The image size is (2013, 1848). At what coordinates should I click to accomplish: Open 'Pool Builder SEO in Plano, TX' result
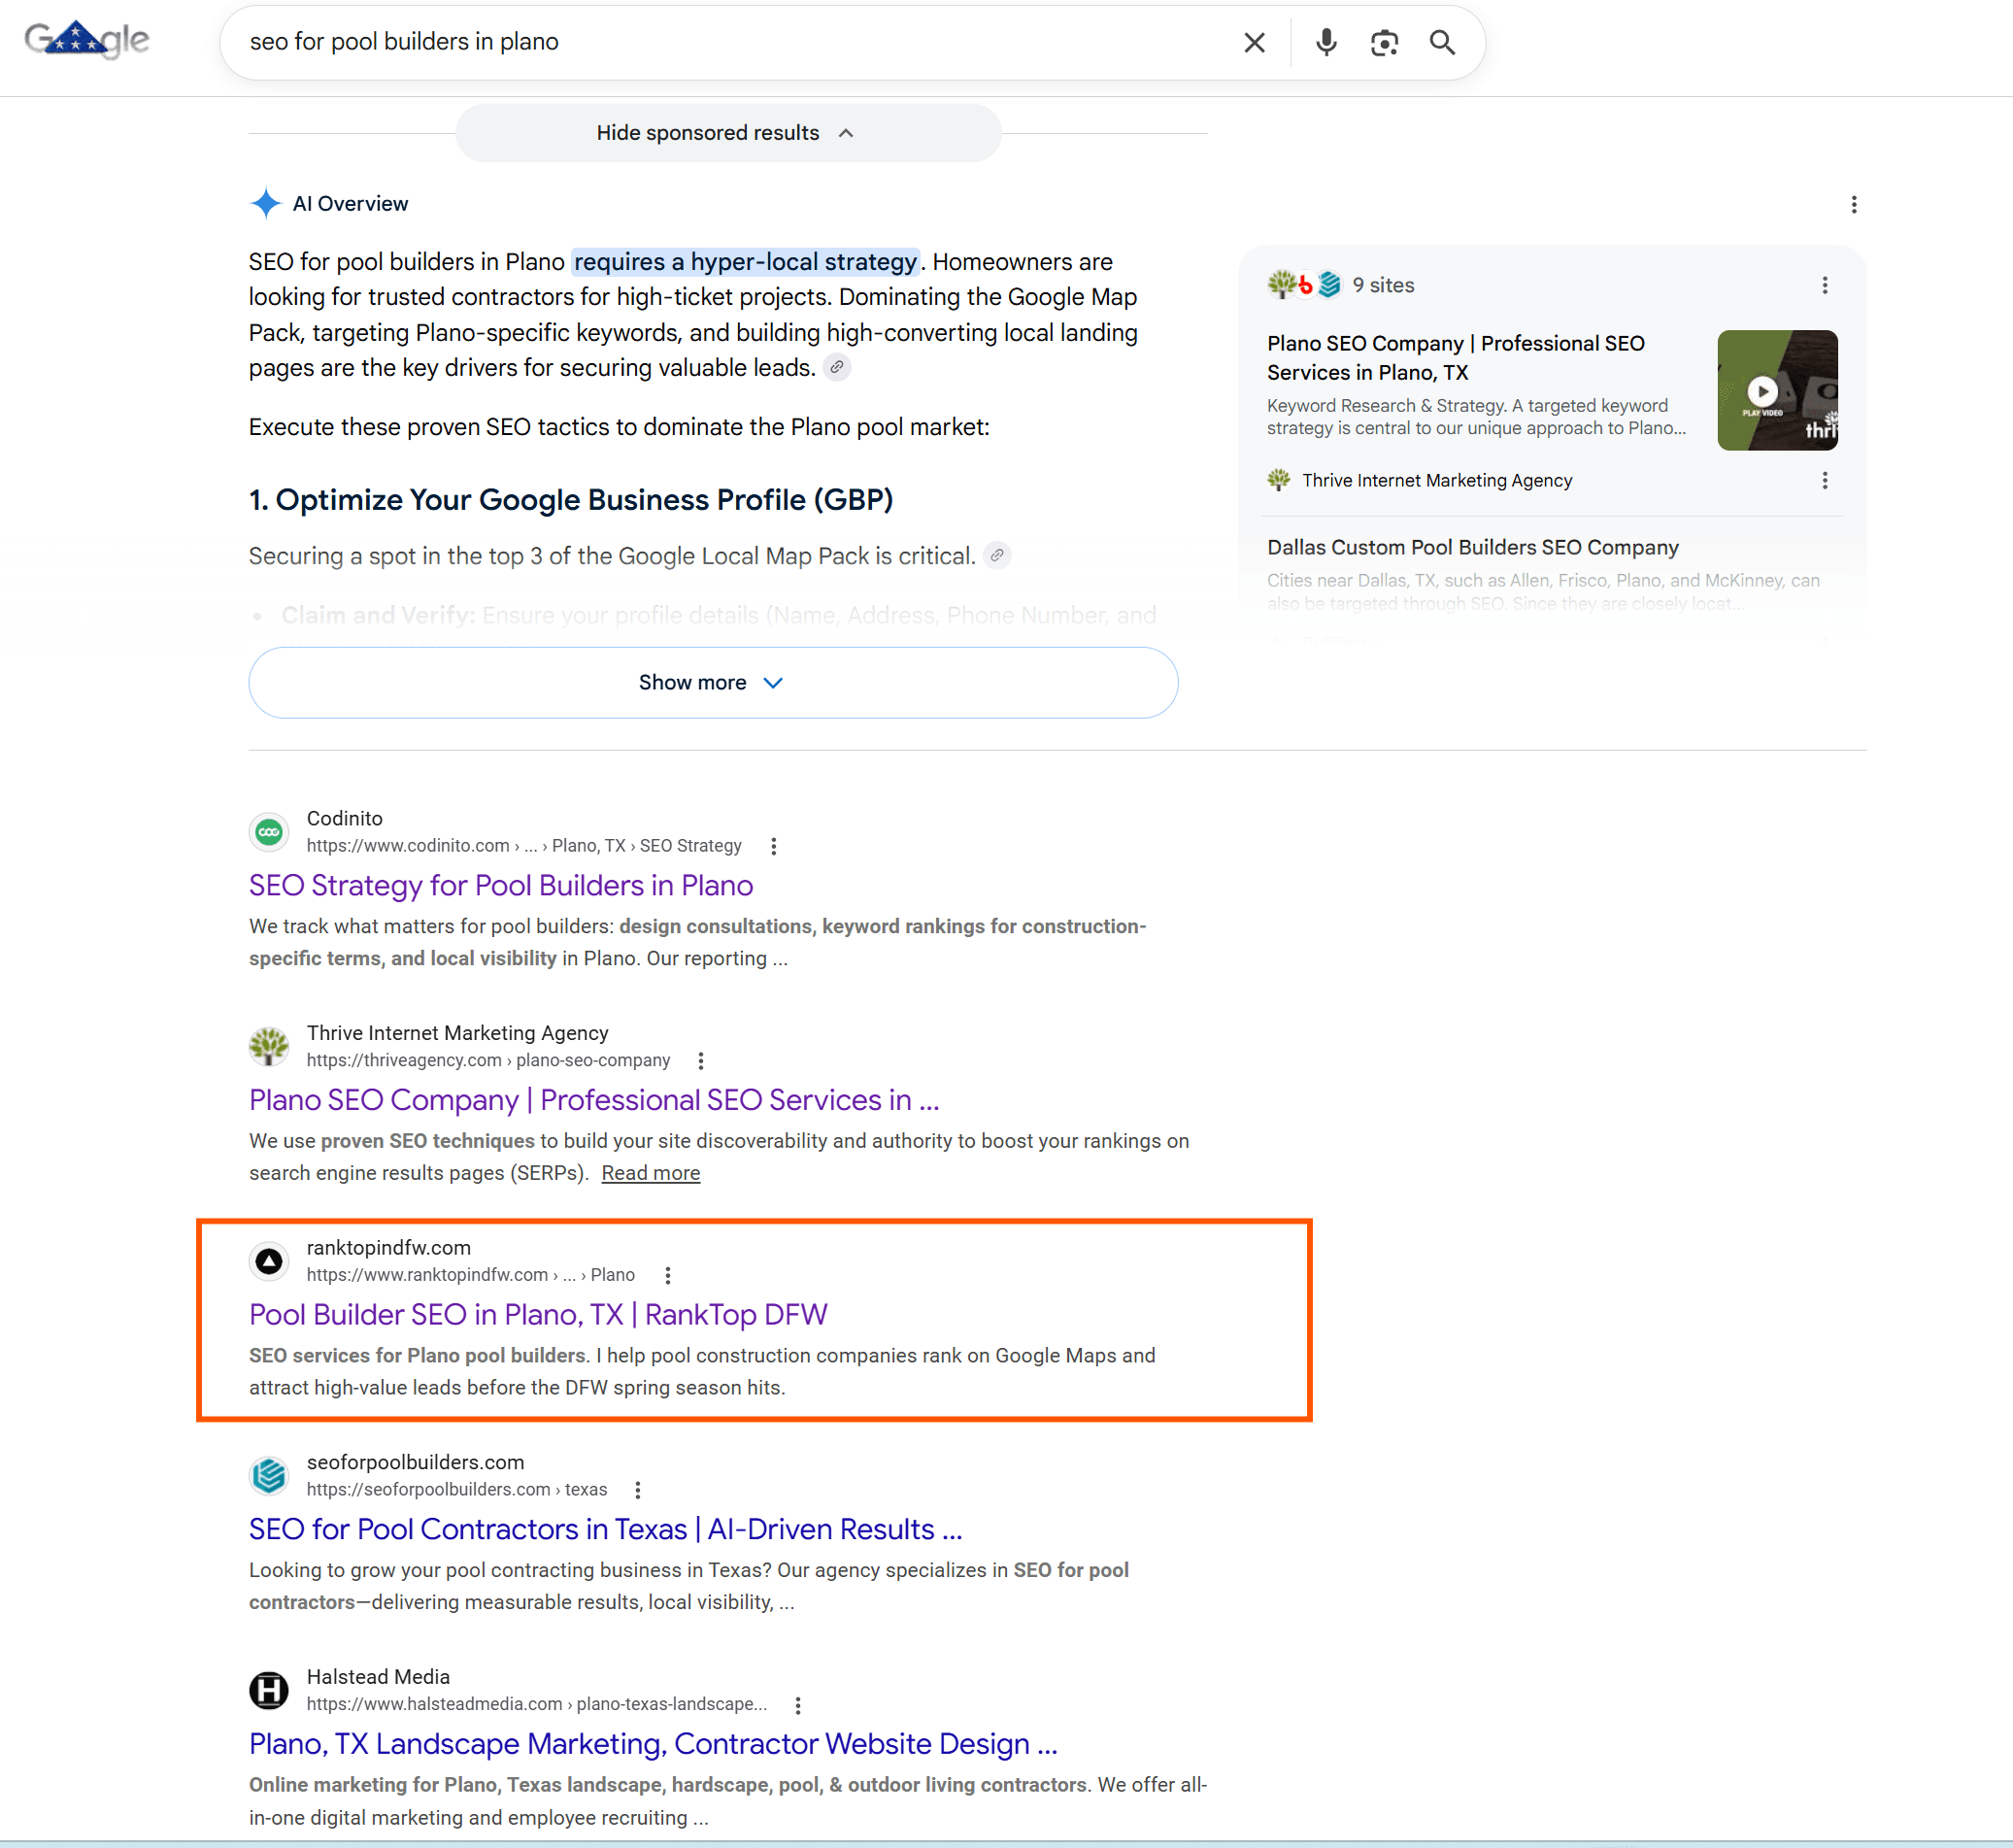click(x=538, y=1314)
